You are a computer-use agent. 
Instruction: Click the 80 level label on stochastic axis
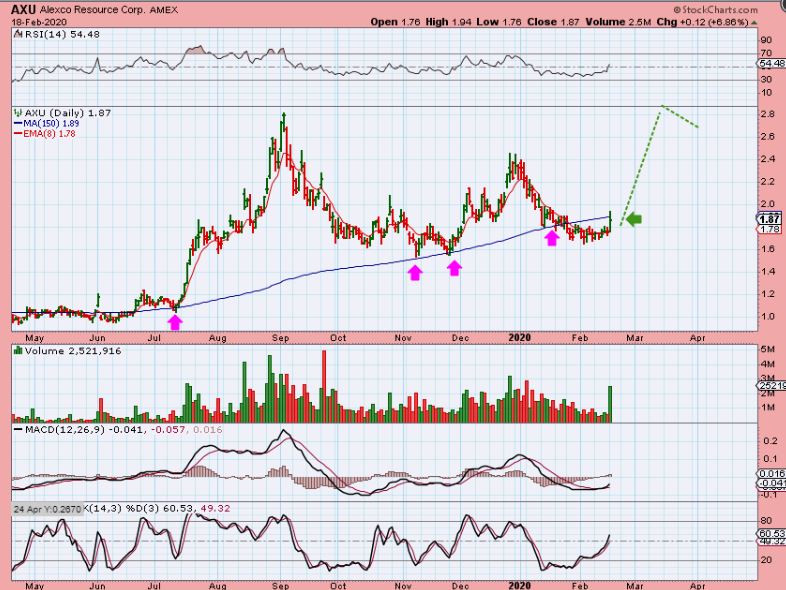tap(766, 521)
